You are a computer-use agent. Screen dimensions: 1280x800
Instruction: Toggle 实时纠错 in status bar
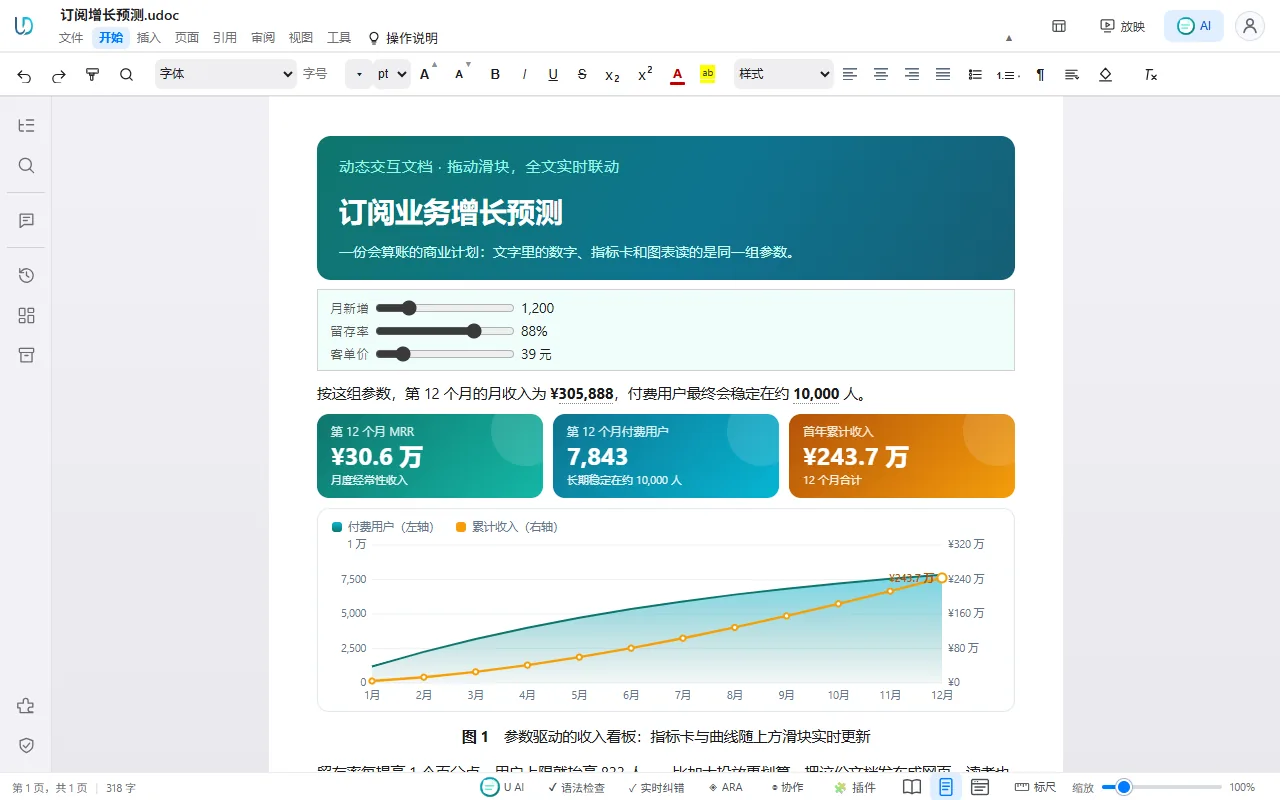656,787
